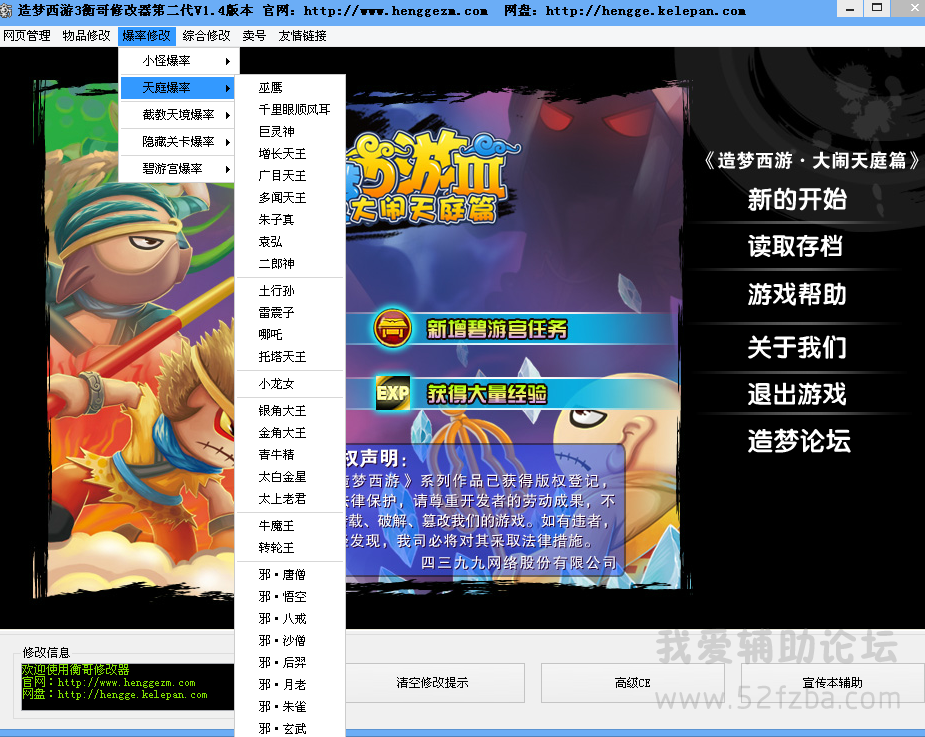Expand the 隐藏关卡爆率 submenu
Image resolution: width=925 pixels, height=737 pixels.
pos(179,142)
